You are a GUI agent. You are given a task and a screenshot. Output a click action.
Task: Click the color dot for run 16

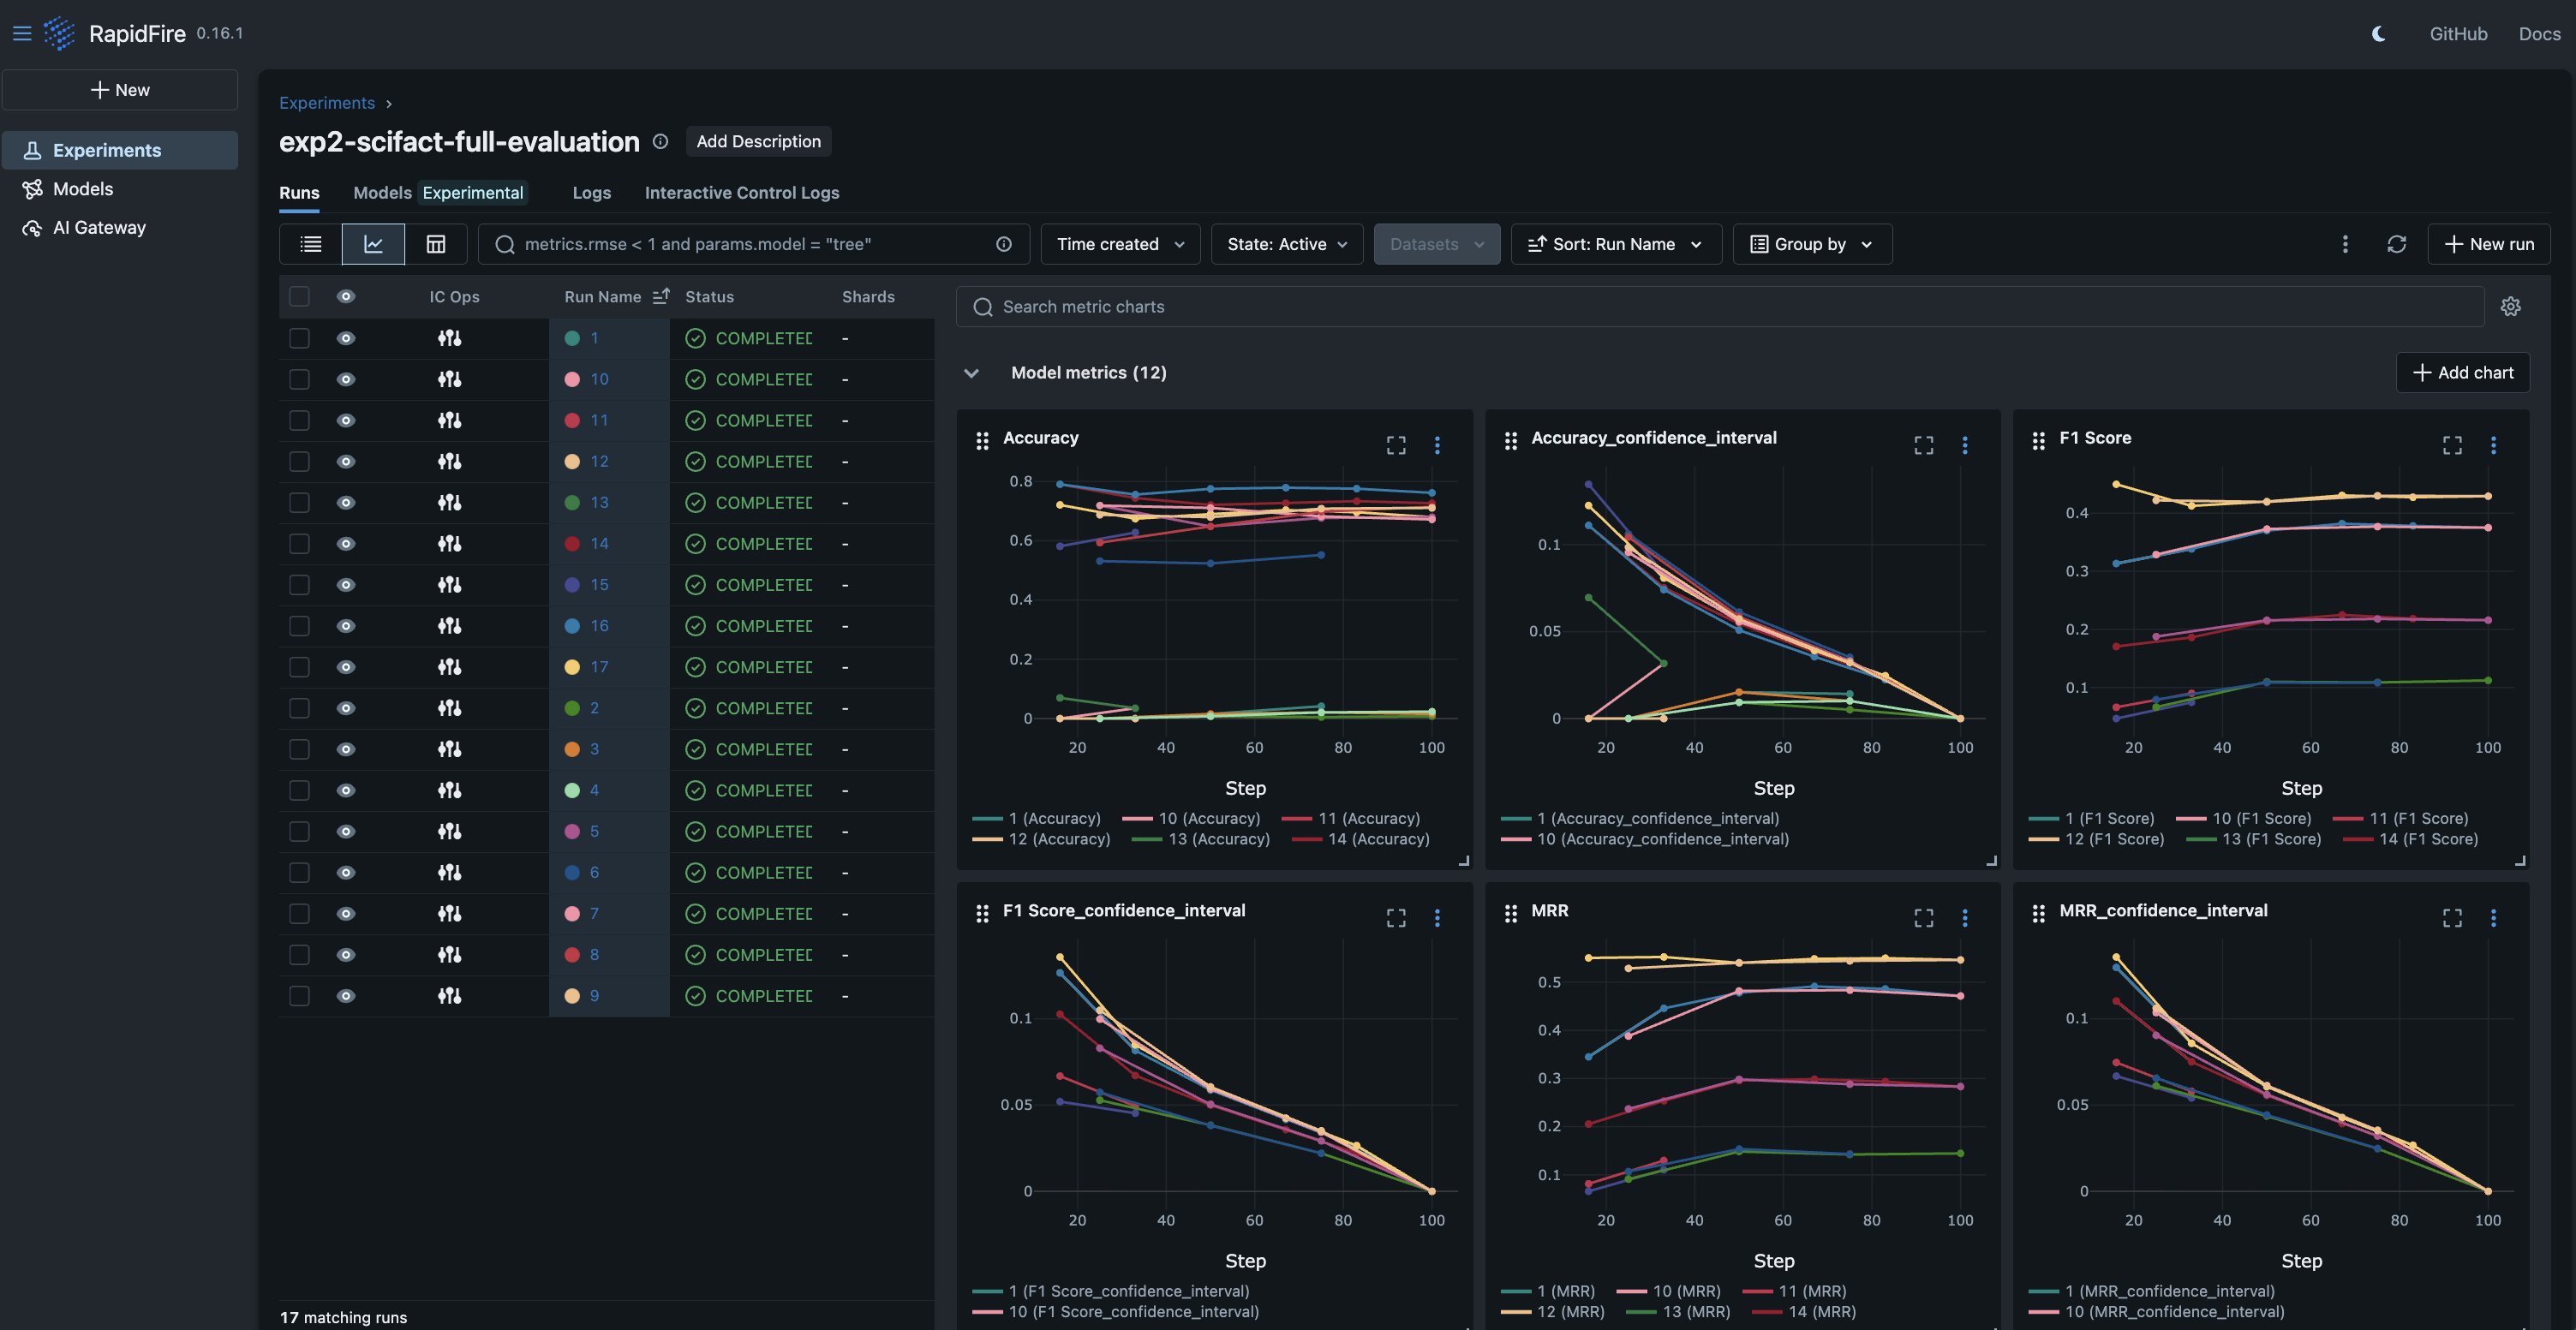572,626
